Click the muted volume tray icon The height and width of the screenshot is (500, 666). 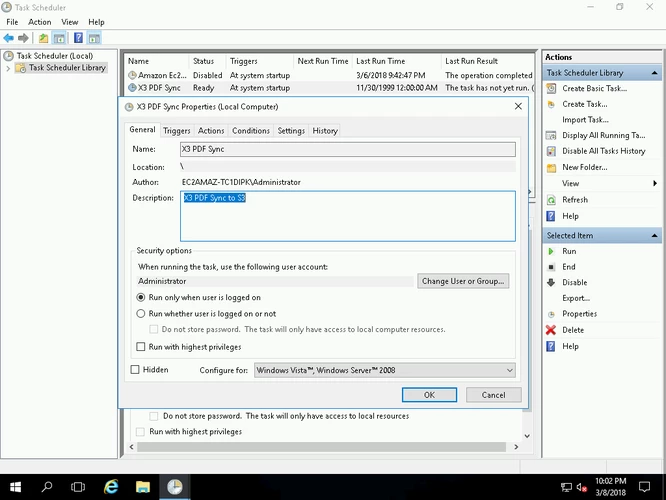coord(581,487)
